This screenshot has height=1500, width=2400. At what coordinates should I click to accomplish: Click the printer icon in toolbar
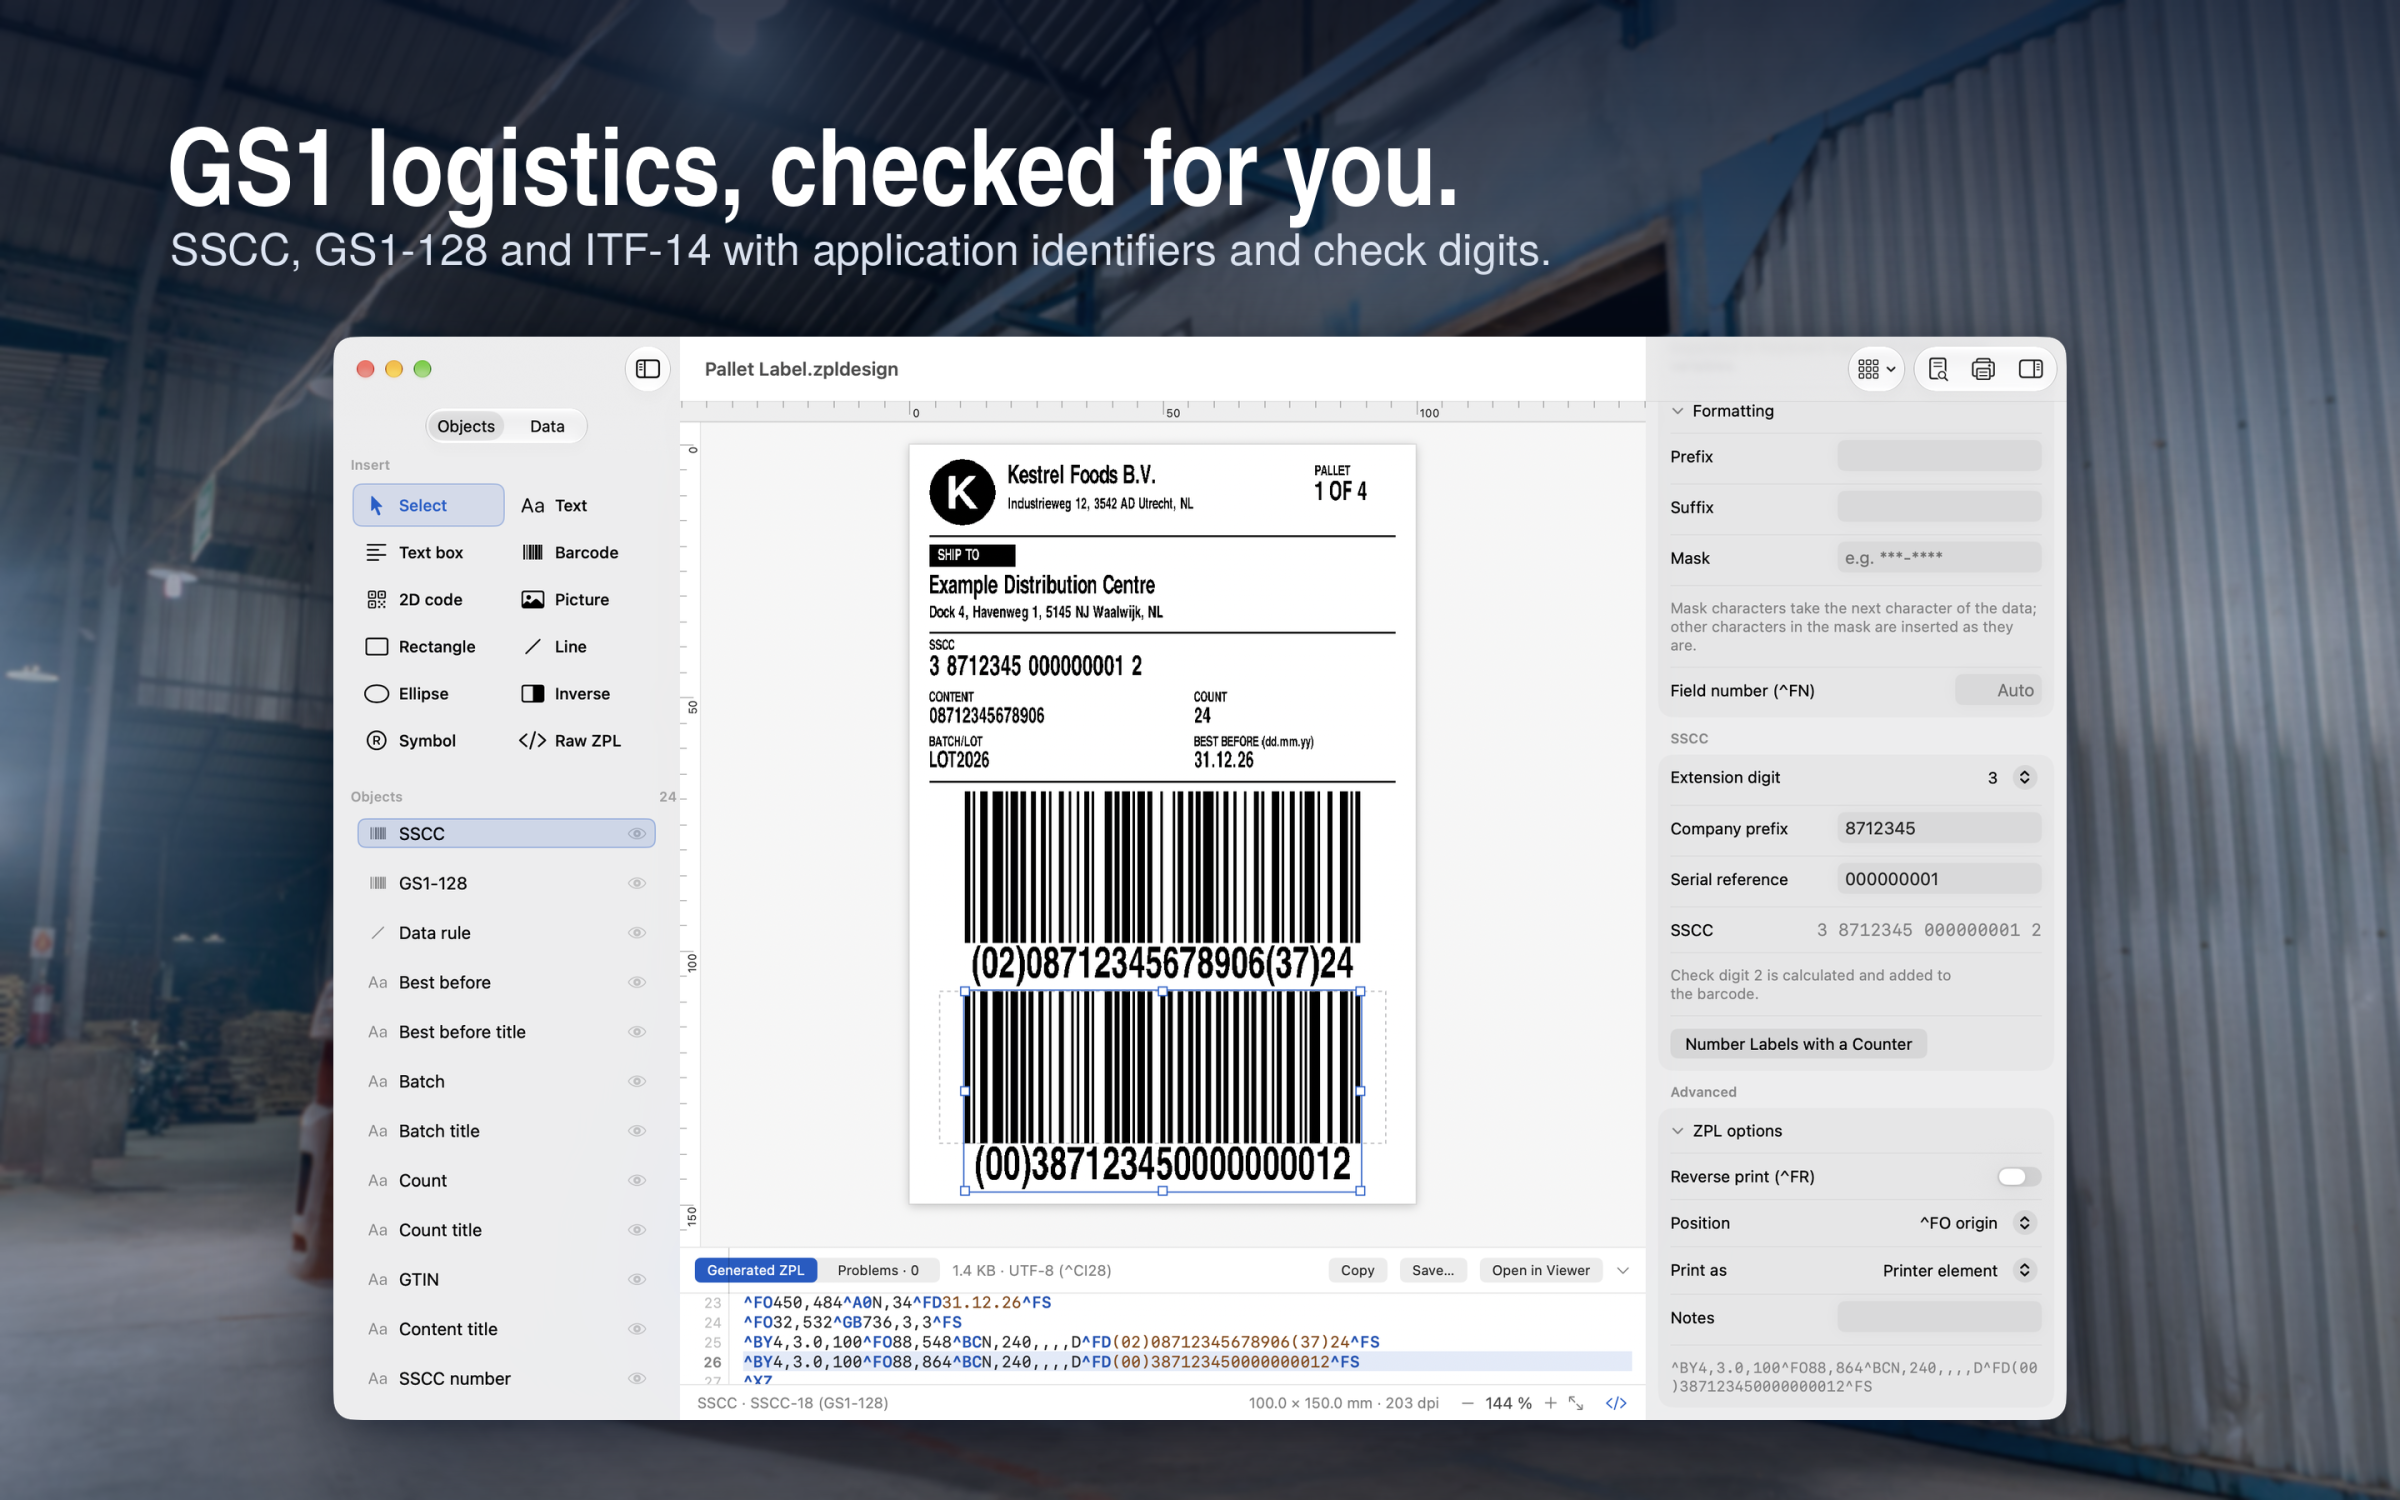tap(1983, 369)
